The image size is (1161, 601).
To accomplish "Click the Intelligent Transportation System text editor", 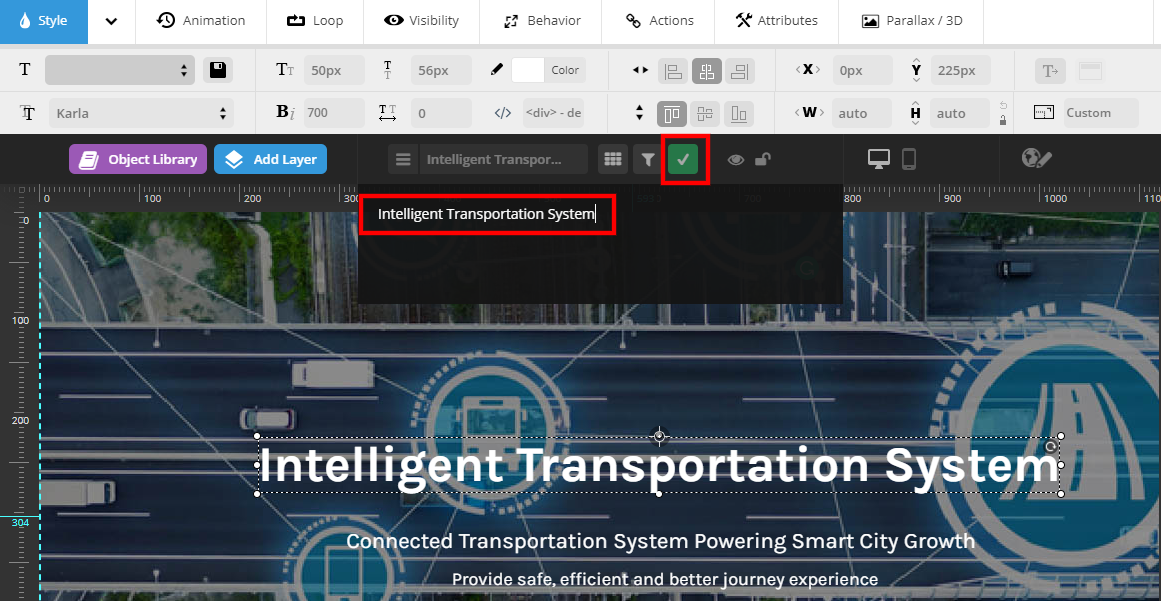I will coord(486,214).
